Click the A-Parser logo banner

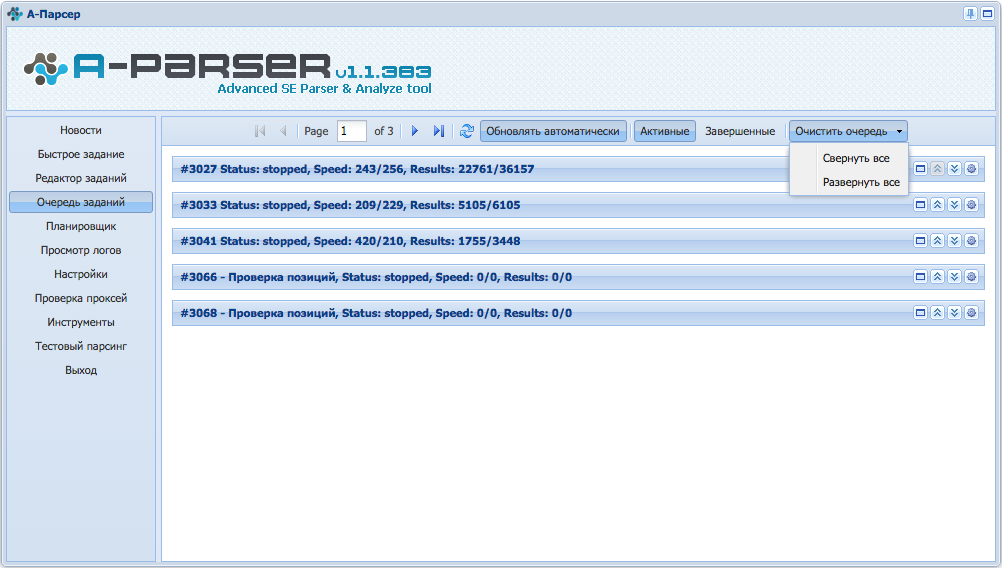pyautogui.click(x=228, y=73)
